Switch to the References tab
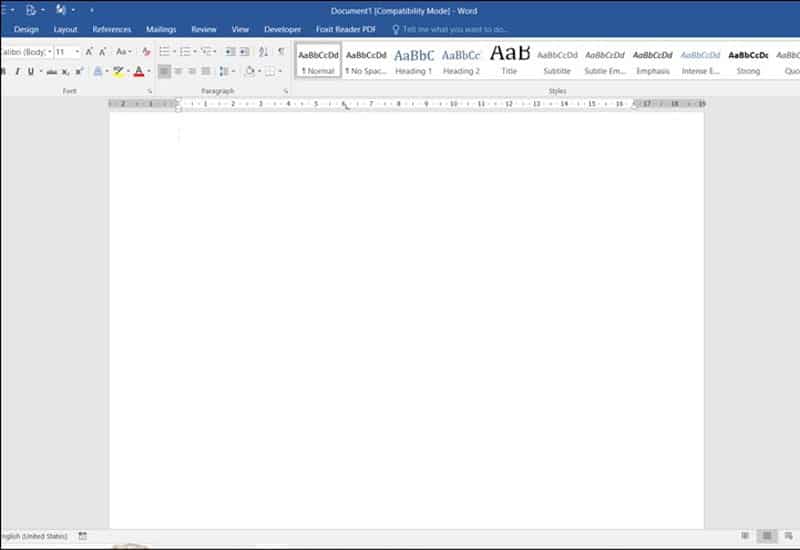800x550 pixels. click(112, 30)
